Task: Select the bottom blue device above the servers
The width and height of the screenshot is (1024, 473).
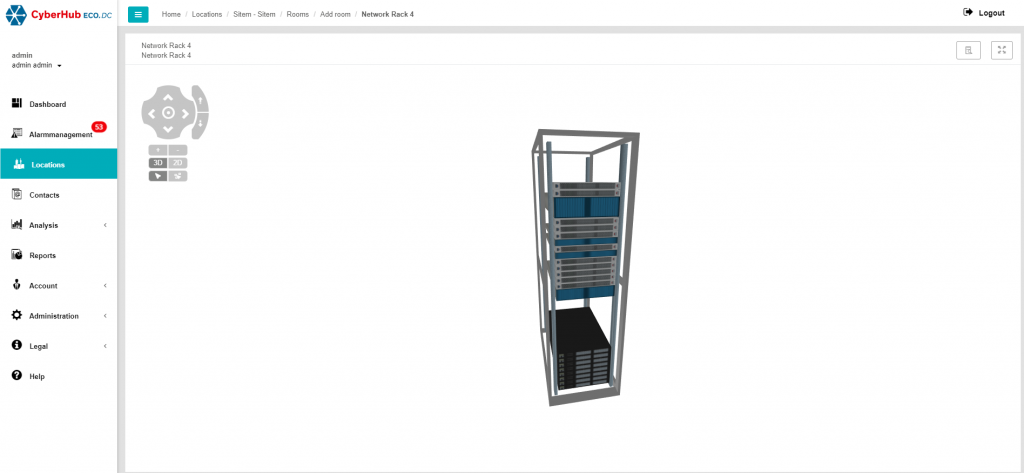Action: point(585,293)
